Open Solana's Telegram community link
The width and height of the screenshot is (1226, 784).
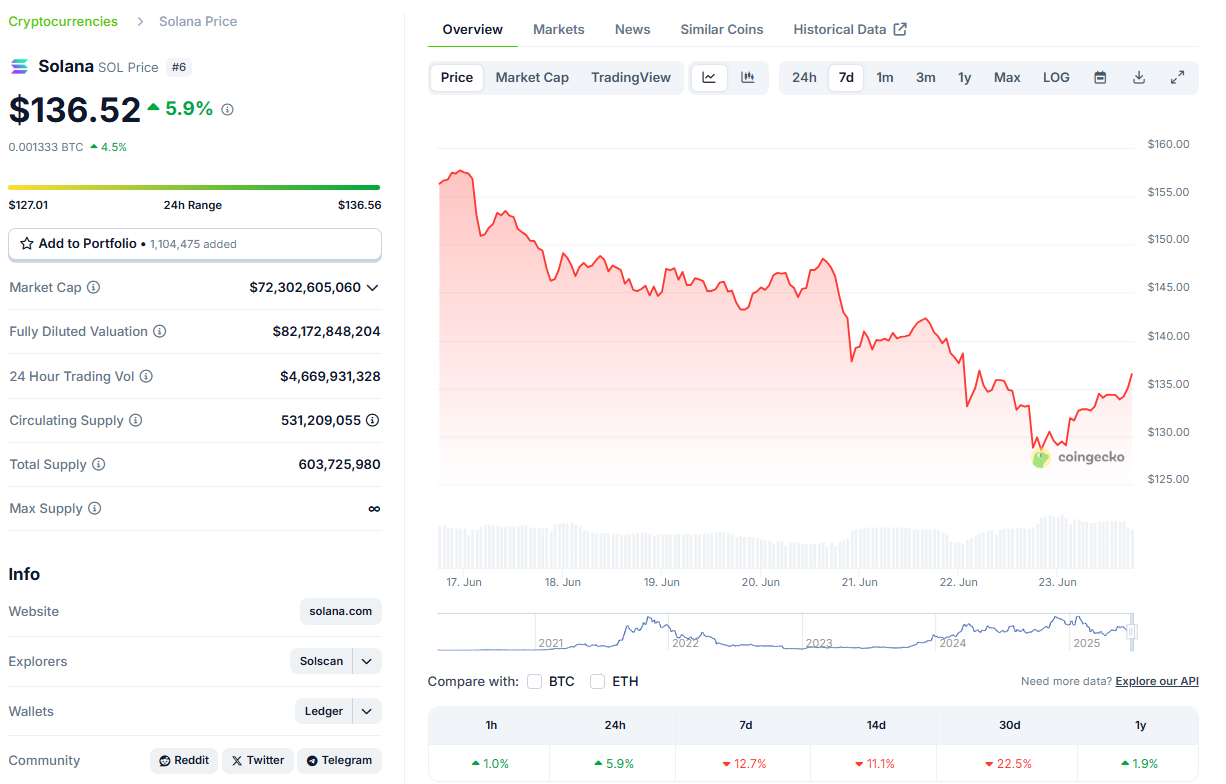pos(340,761)
